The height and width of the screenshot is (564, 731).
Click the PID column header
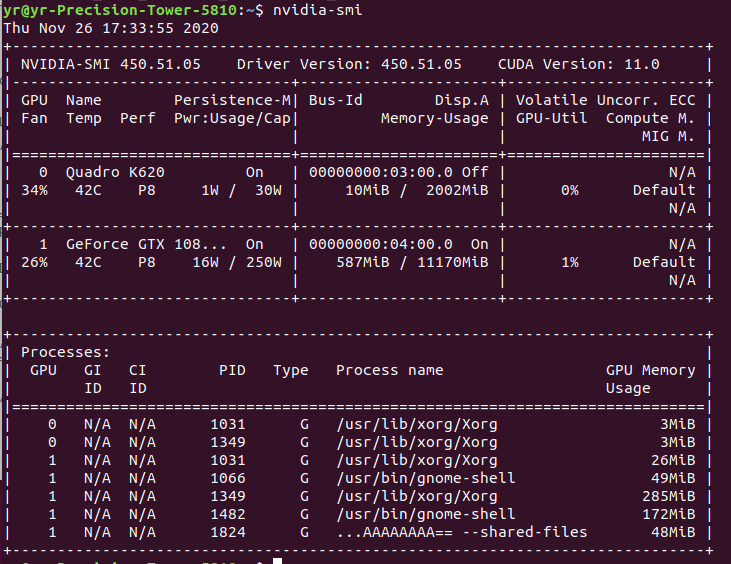pos(232,370)
